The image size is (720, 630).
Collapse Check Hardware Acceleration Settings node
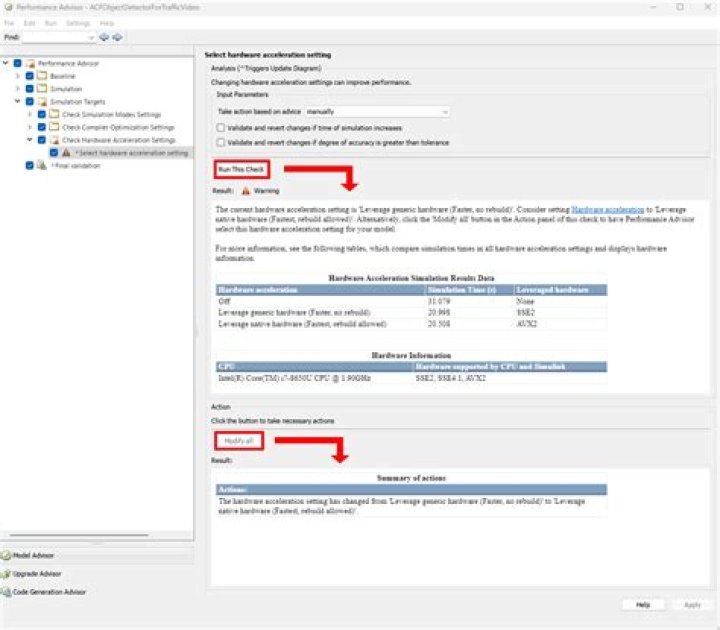pos(30,139)
